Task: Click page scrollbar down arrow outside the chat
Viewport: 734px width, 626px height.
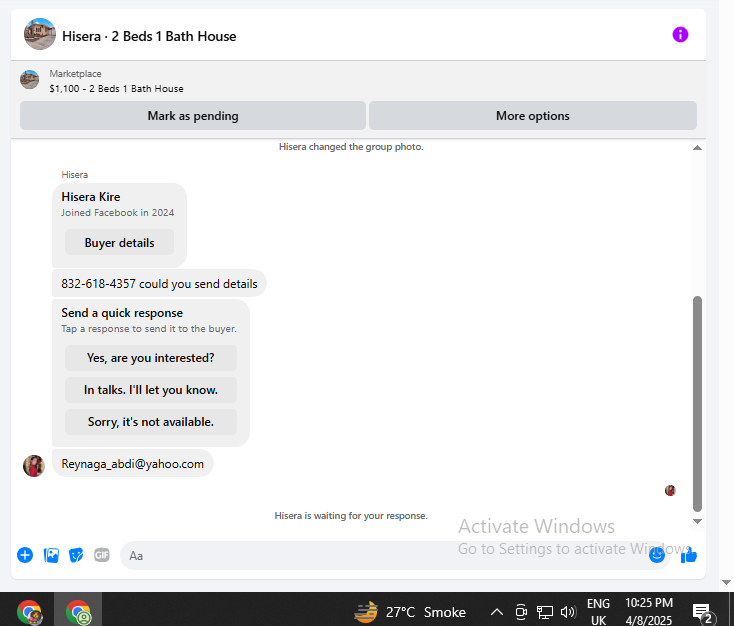Action: click(726, 582)
